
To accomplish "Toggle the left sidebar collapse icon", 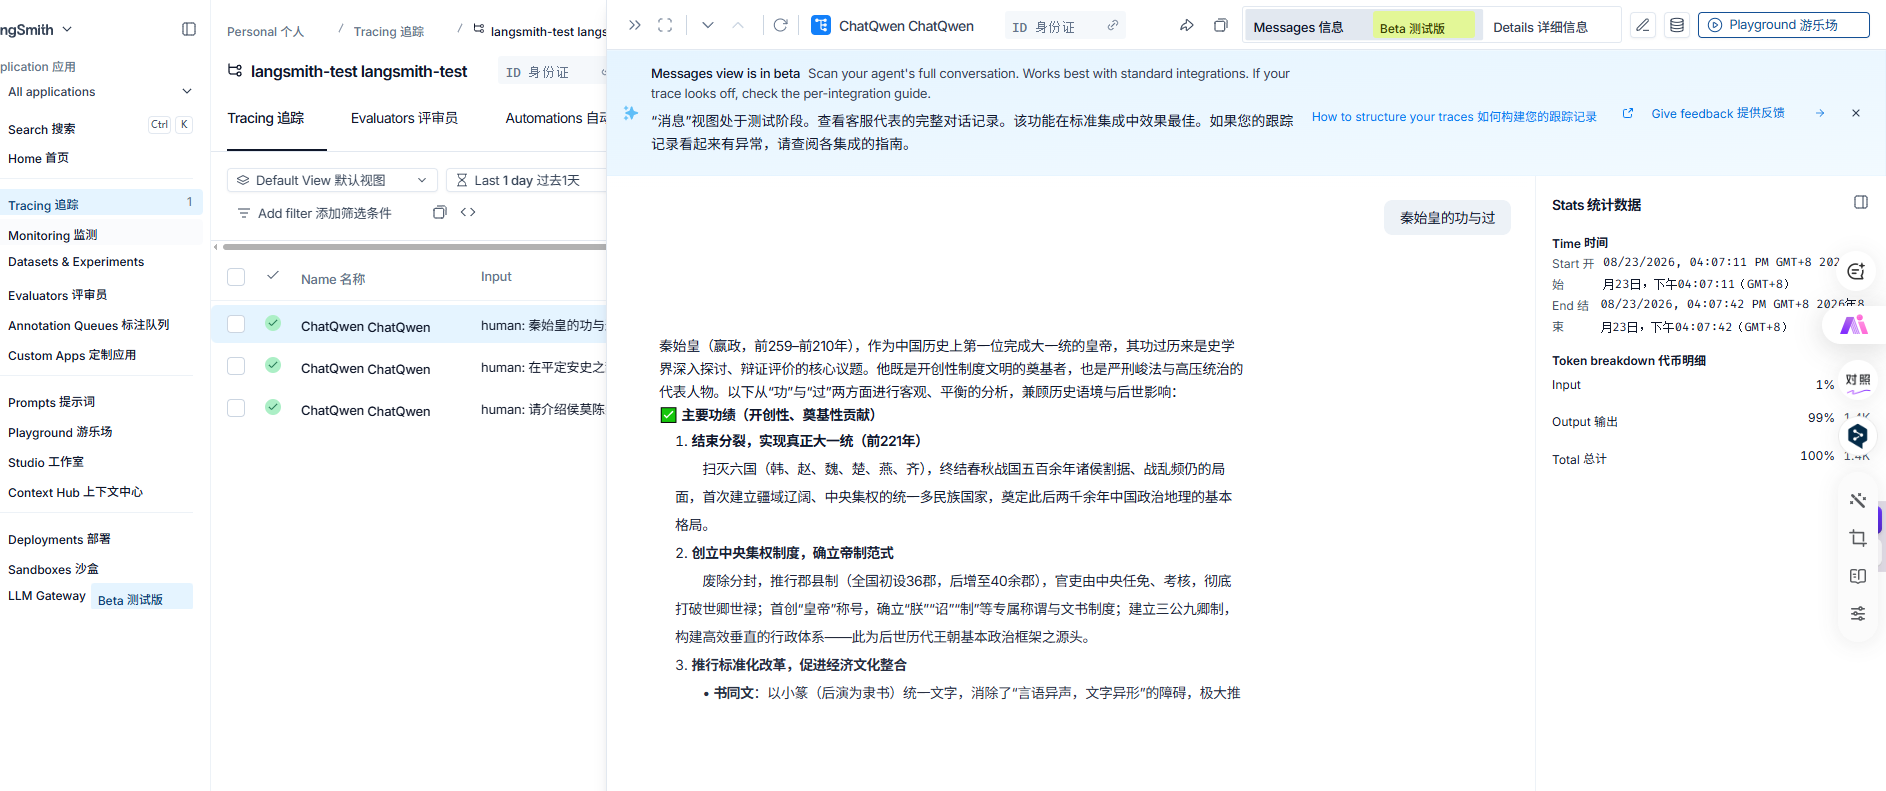I will click(x=189, y=29).
